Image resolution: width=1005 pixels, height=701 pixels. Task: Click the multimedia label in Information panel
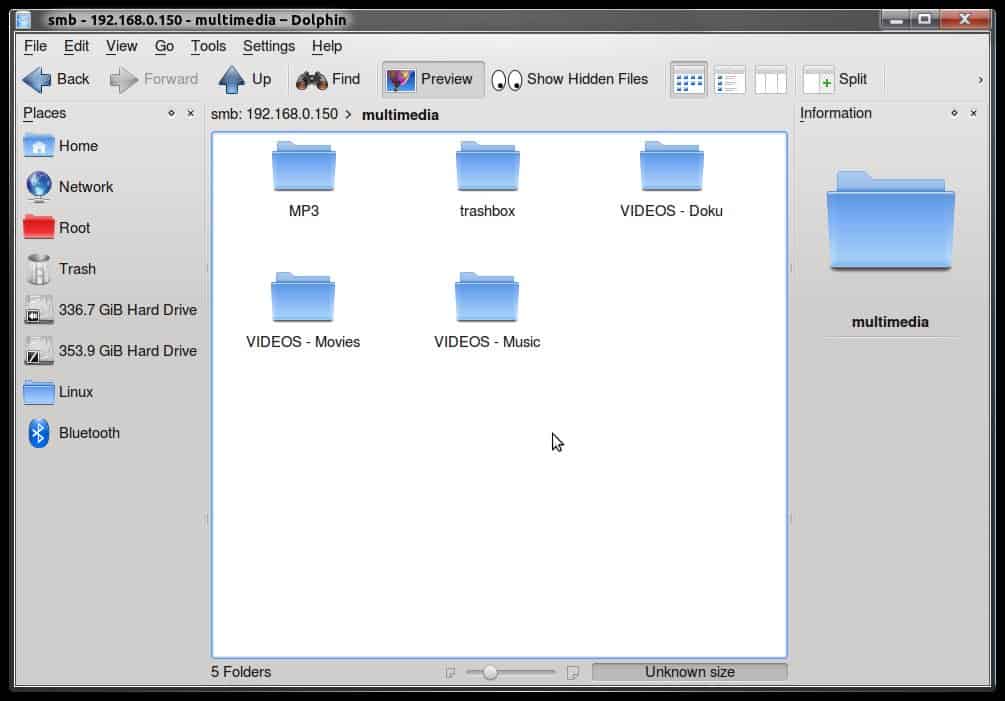point(890,322)
